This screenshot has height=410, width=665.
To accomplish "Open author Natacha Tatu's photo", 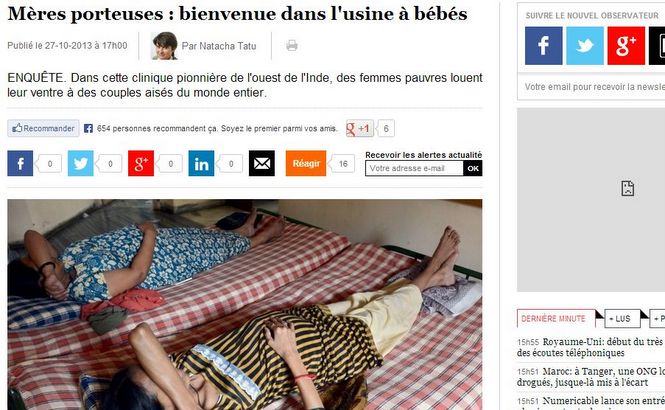I will click(x=164, y=46).
